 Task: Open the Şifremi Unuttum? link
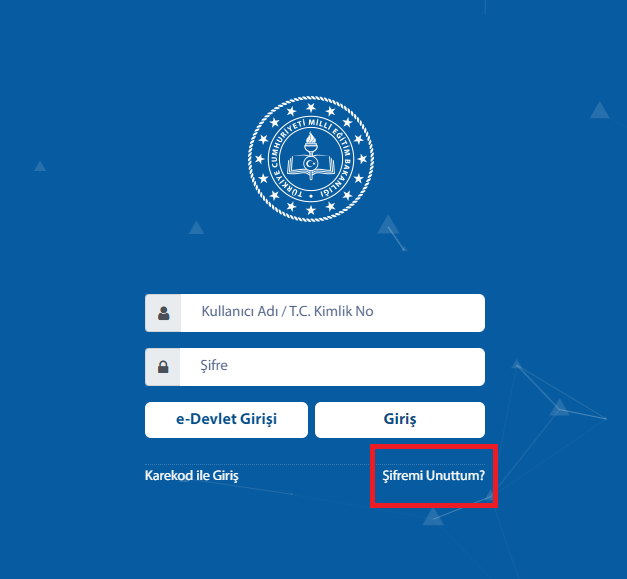point(433,475)
